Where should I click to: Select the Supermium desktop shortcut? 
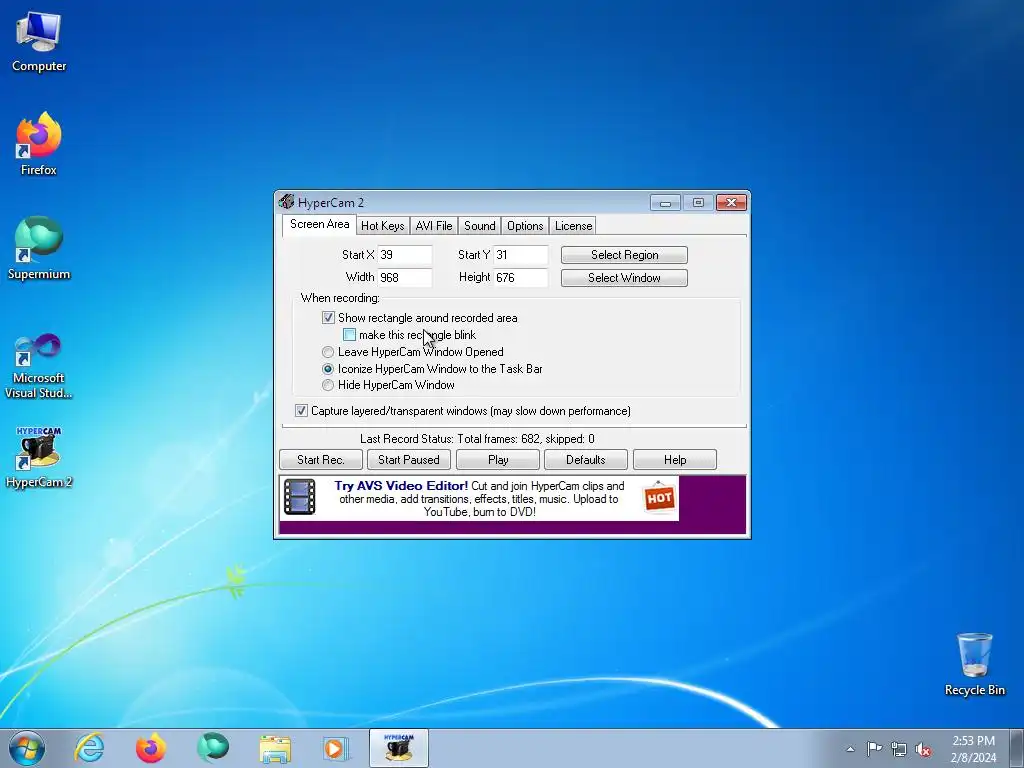coord(39,248)
